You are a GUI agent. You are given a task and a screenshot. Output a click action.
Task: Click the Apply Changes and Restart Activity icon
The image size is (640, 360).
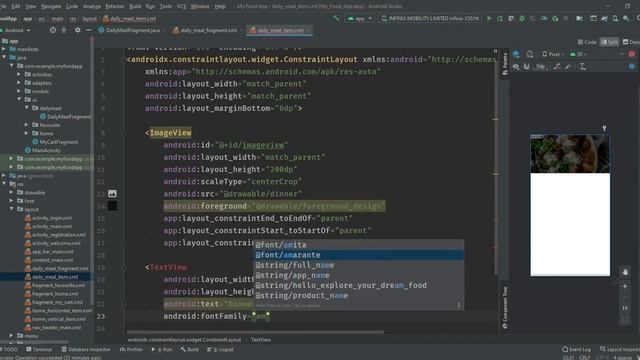coord(500,18)
